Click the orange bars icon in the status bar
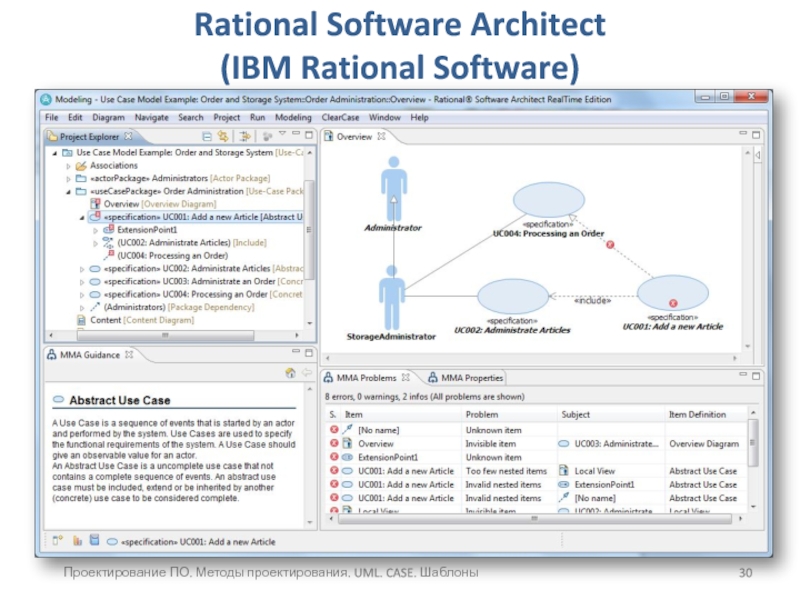 [78, 540]
